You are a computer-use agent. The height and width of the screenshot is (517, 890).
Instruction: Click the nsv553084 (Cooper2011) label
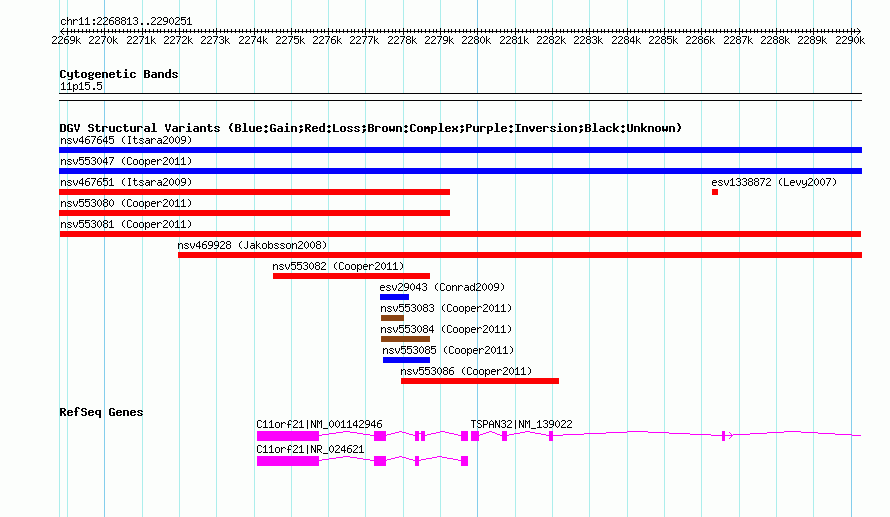[446, 329]
